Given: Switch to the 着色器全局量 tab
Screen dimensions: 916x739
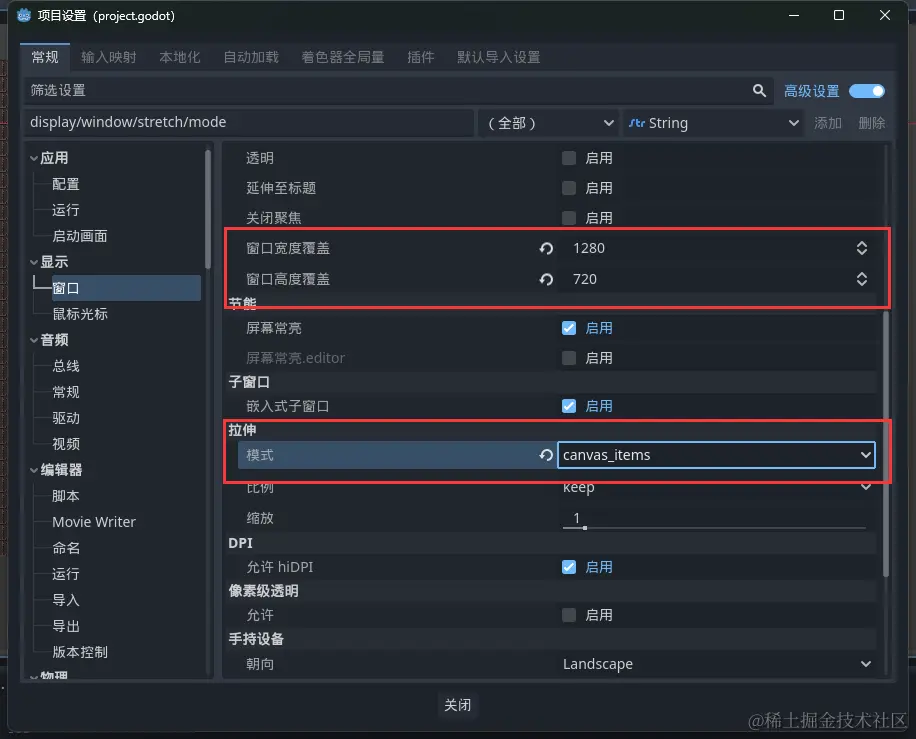Looking at the screenshot, I should coord(343,57).
